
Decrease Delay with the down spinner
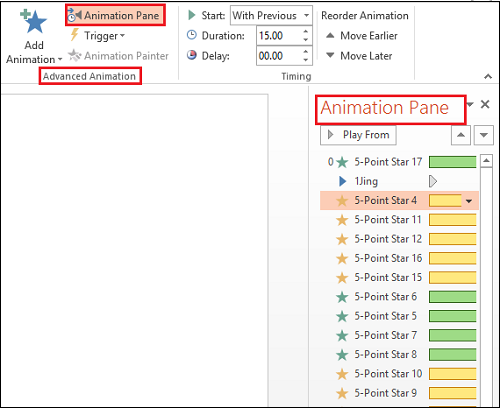305,60
